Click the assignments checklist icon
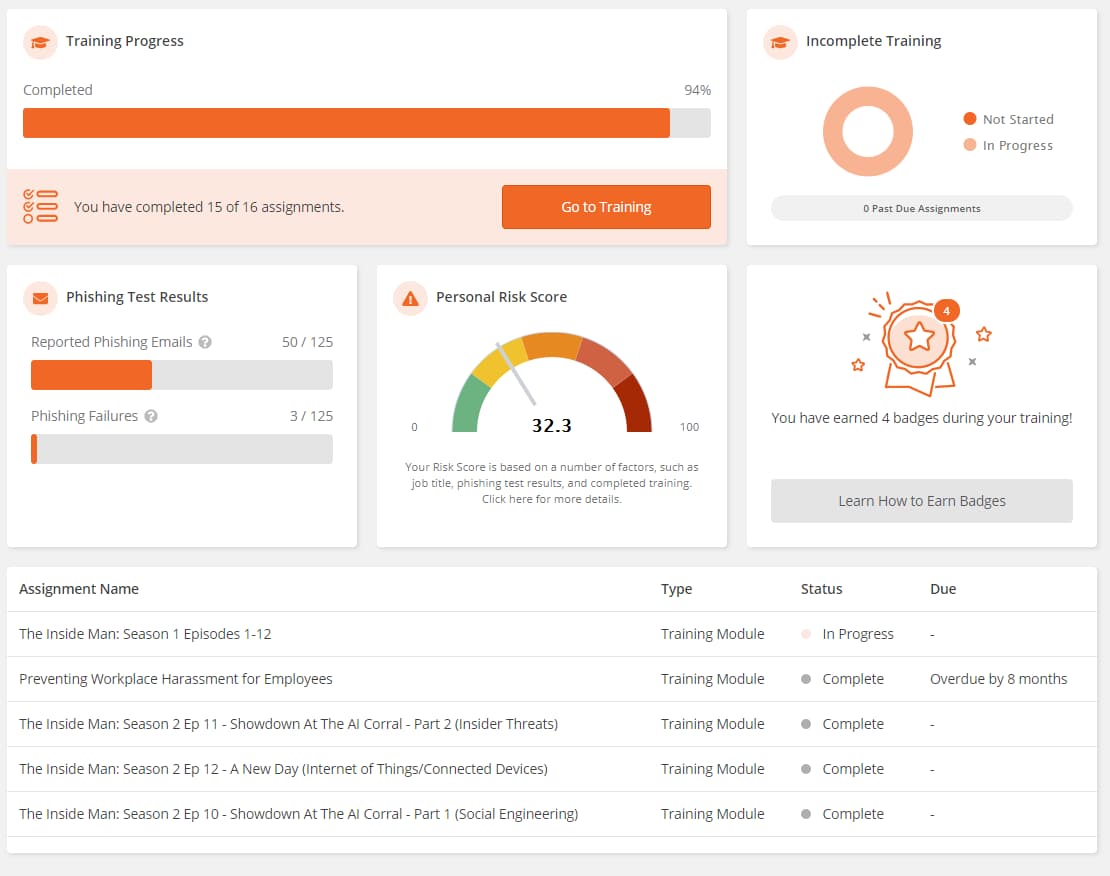 [x=40, y=207]
